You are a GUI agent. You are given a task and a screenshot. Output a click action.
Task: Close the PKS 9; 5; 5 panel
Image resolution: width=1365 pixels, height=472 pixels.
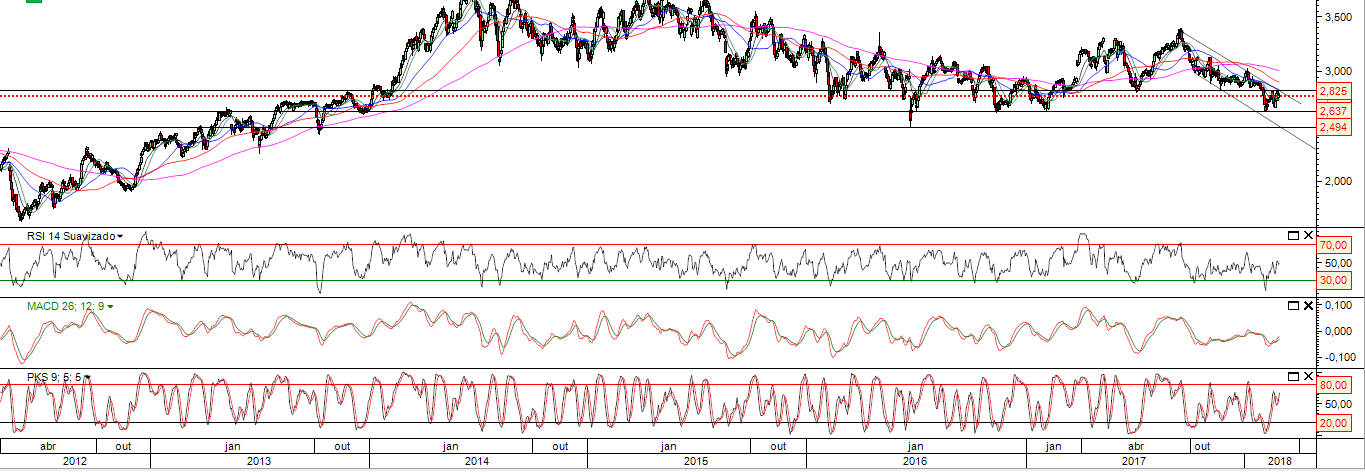[1307, 376]
